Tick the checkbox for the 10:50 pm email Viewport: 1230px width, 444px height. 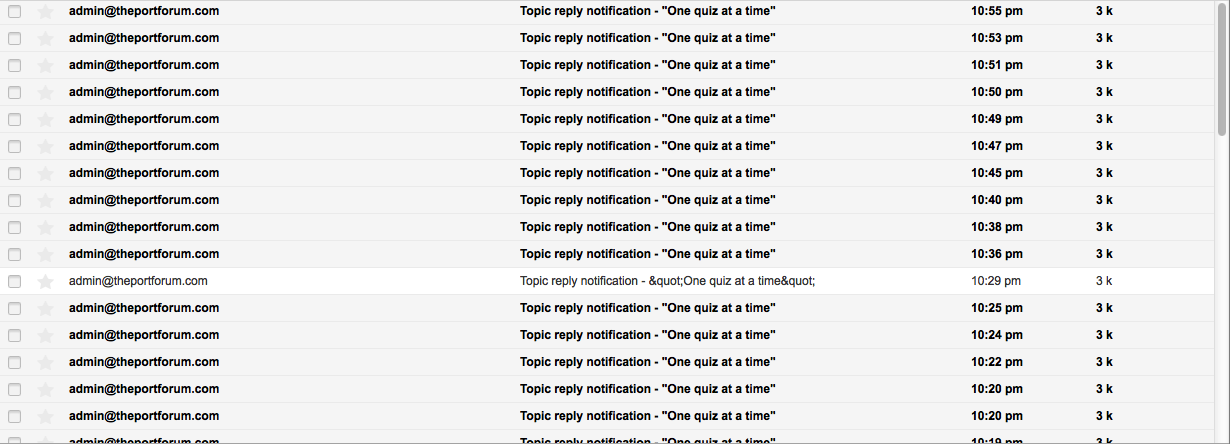point(14,93)
